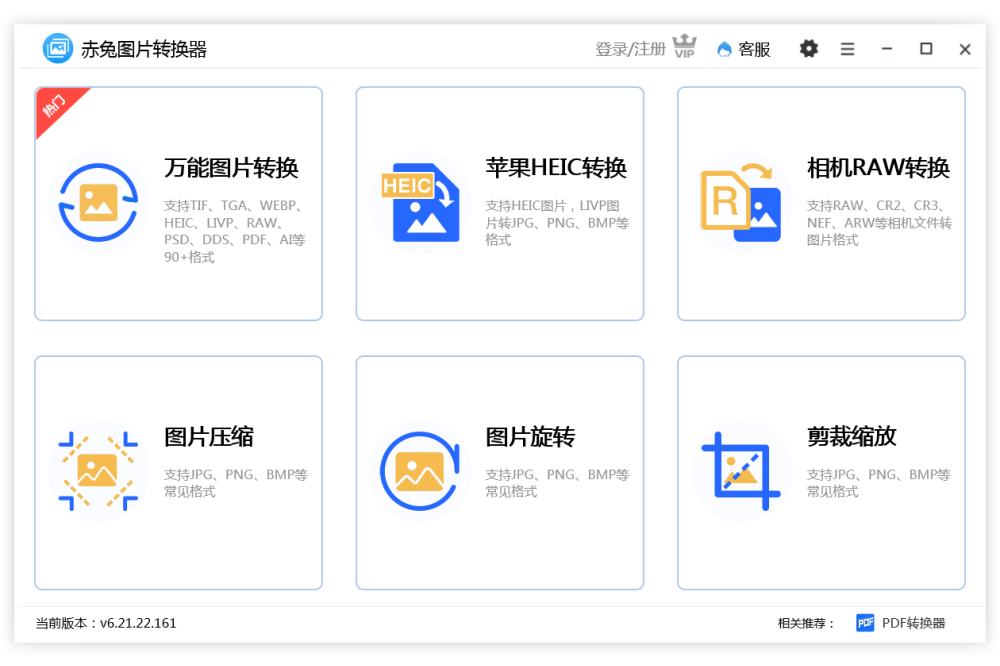
Task: Open the 剪裁缩放 feature title
Action: [852, 437]
